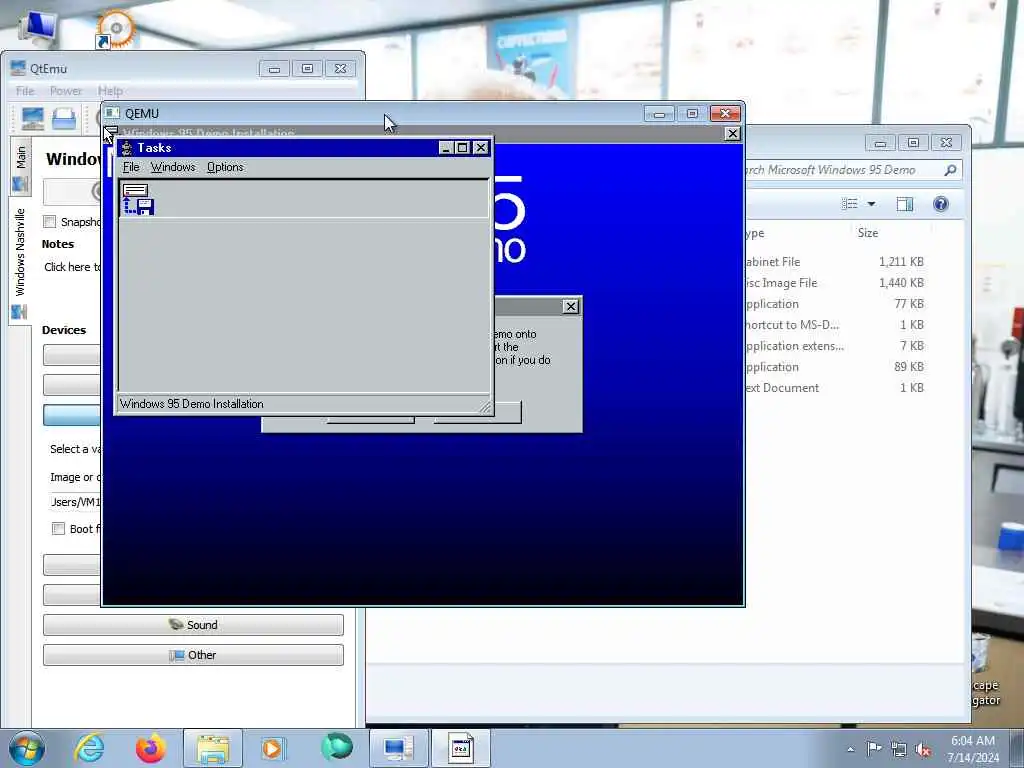
Task: Sort by the Type column header
Action: 755,233
